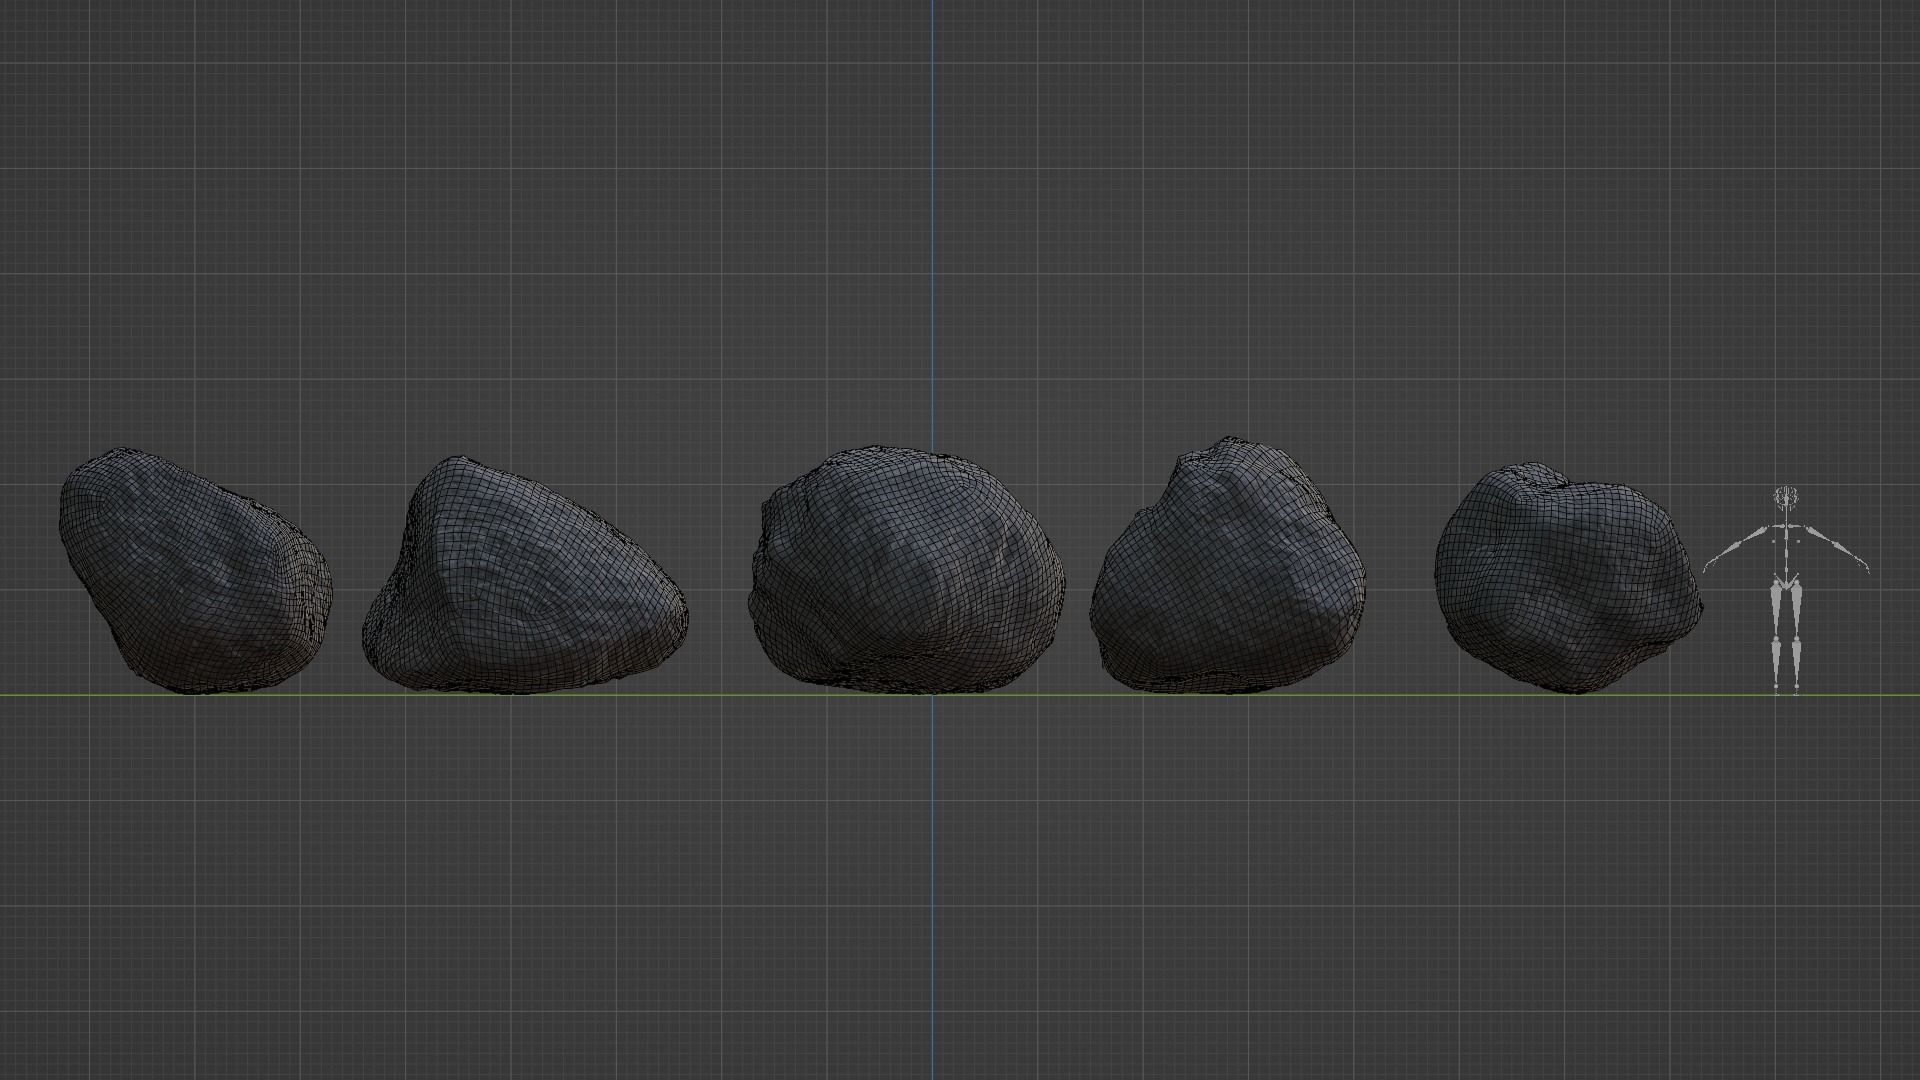The image size is (1920, 1080).
Task: Select the human scale reference figure
Action: click(x=1786, y=590)
